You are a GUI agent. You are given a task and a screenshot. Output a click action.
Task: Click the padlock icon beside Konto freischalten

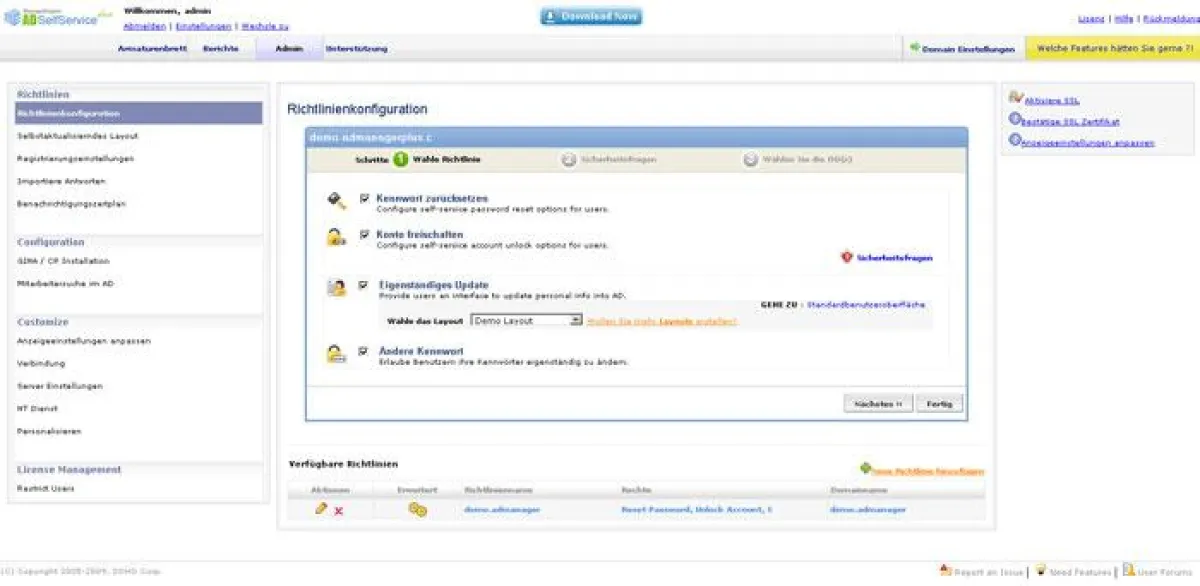336,237
